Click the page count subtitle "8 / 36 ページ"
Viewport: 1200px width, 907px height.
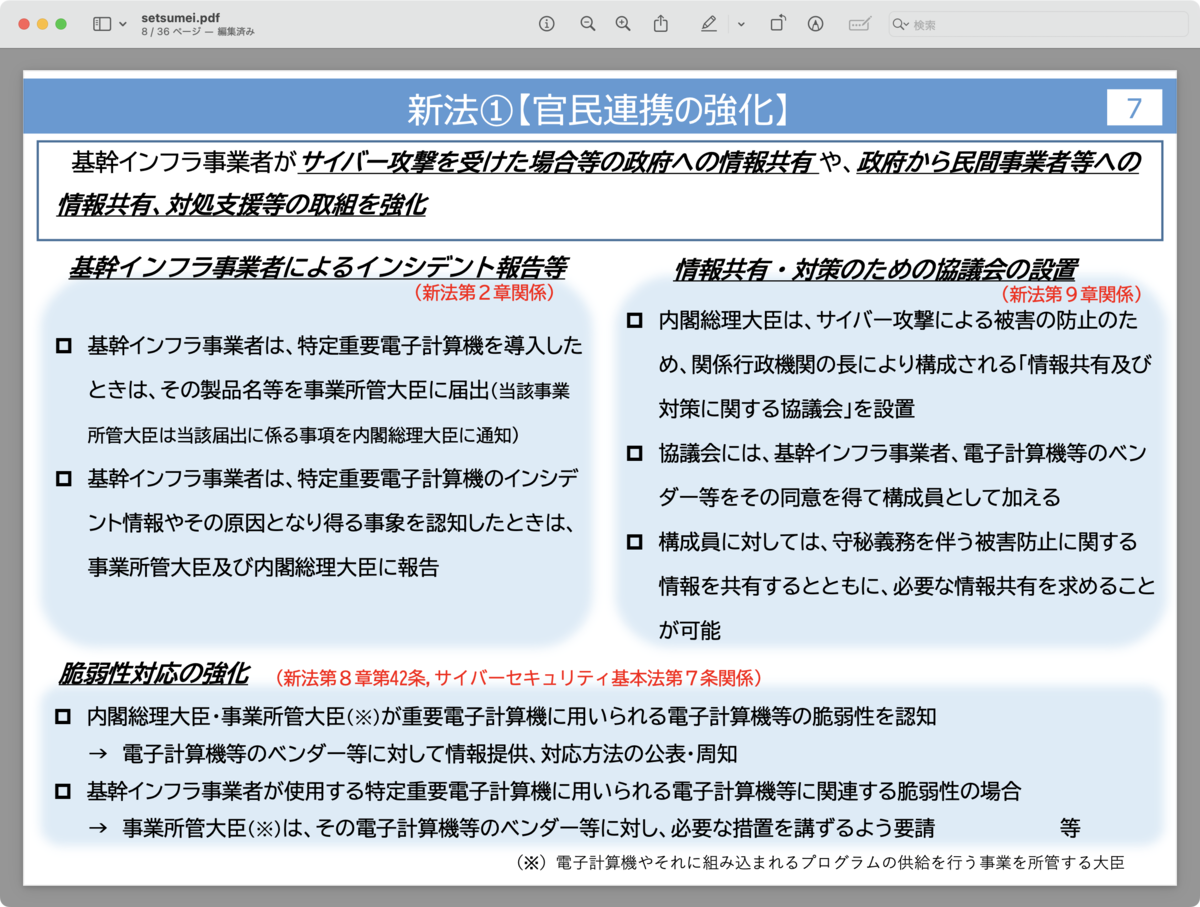pyautogui.click(x=171, y=32)
